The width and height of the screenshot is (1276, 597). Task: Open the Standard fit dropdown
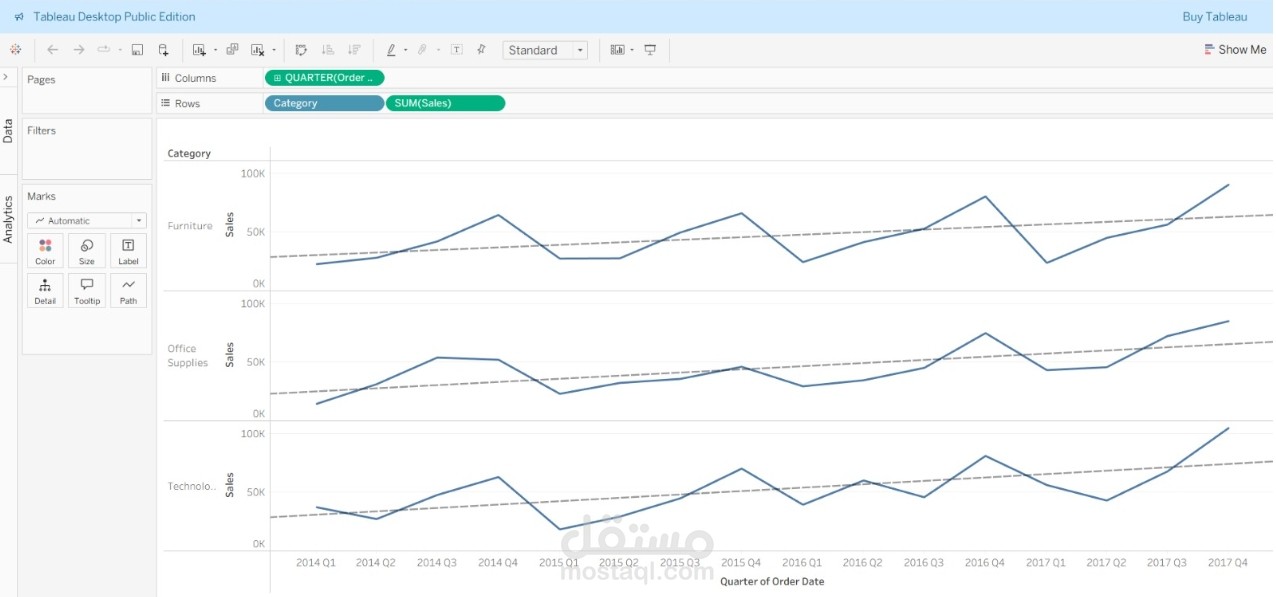tap(545, 50)
